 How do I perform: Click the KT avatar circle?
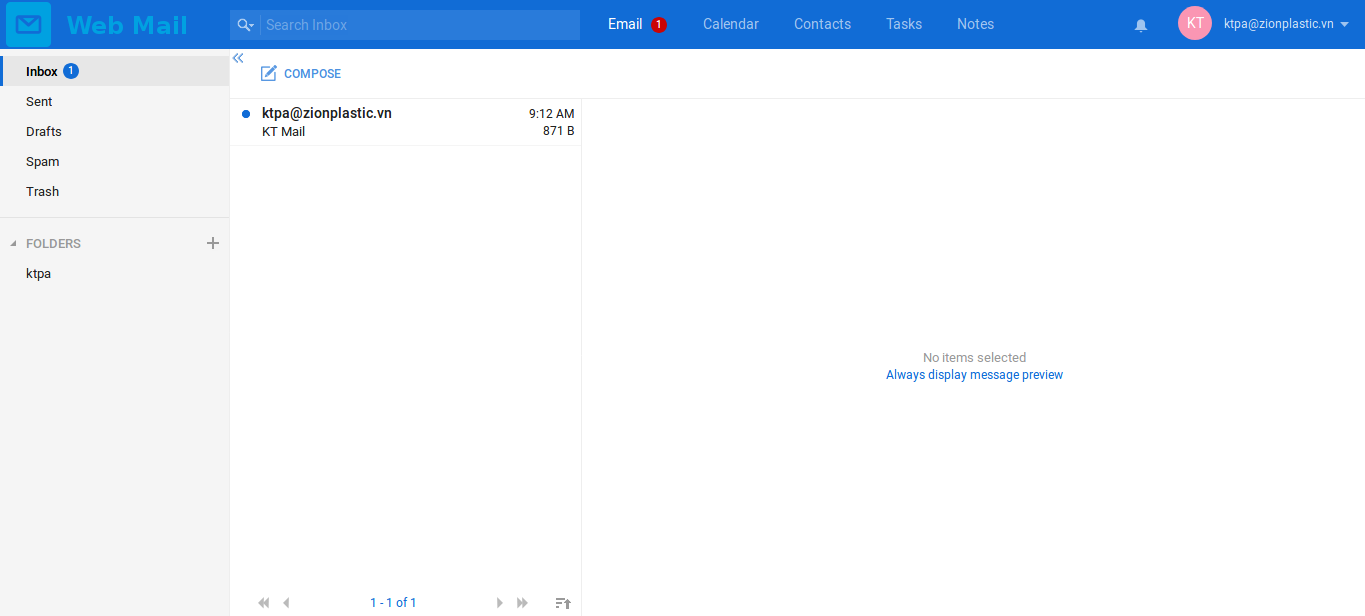coord(1195,23)
